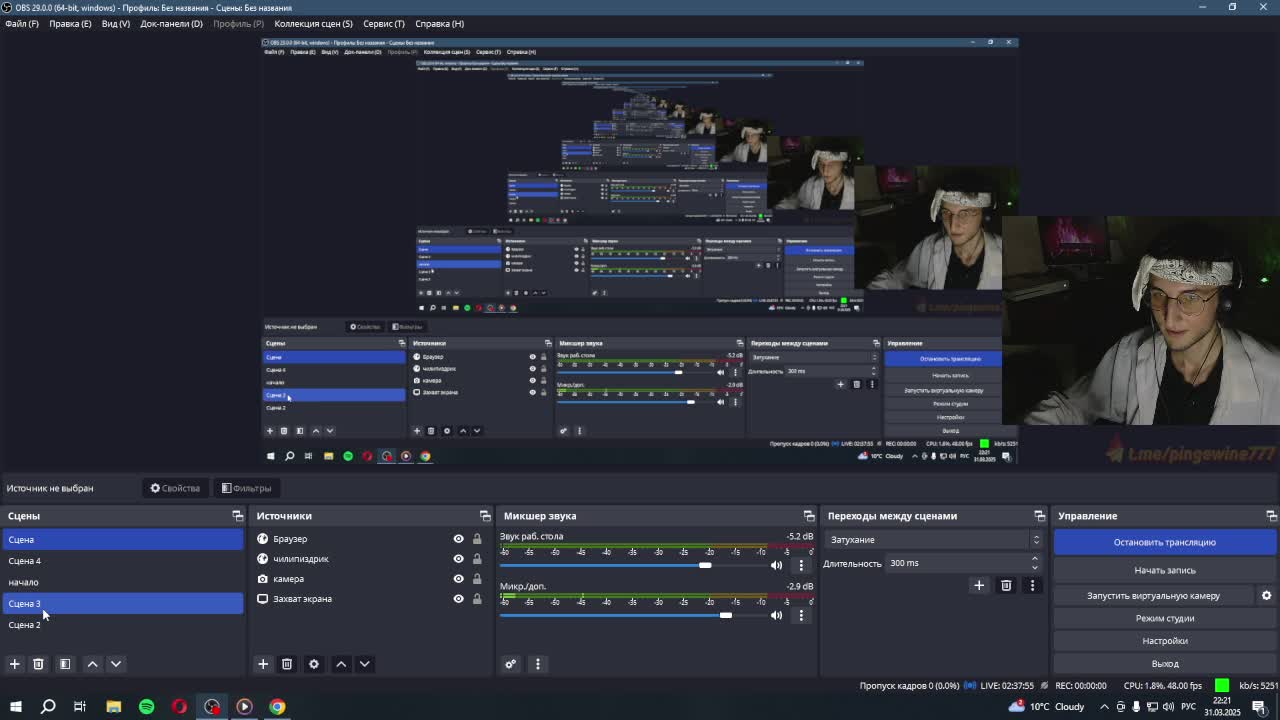Open the audio mixer three-dot menu at bottom

[x=537, y=664]
